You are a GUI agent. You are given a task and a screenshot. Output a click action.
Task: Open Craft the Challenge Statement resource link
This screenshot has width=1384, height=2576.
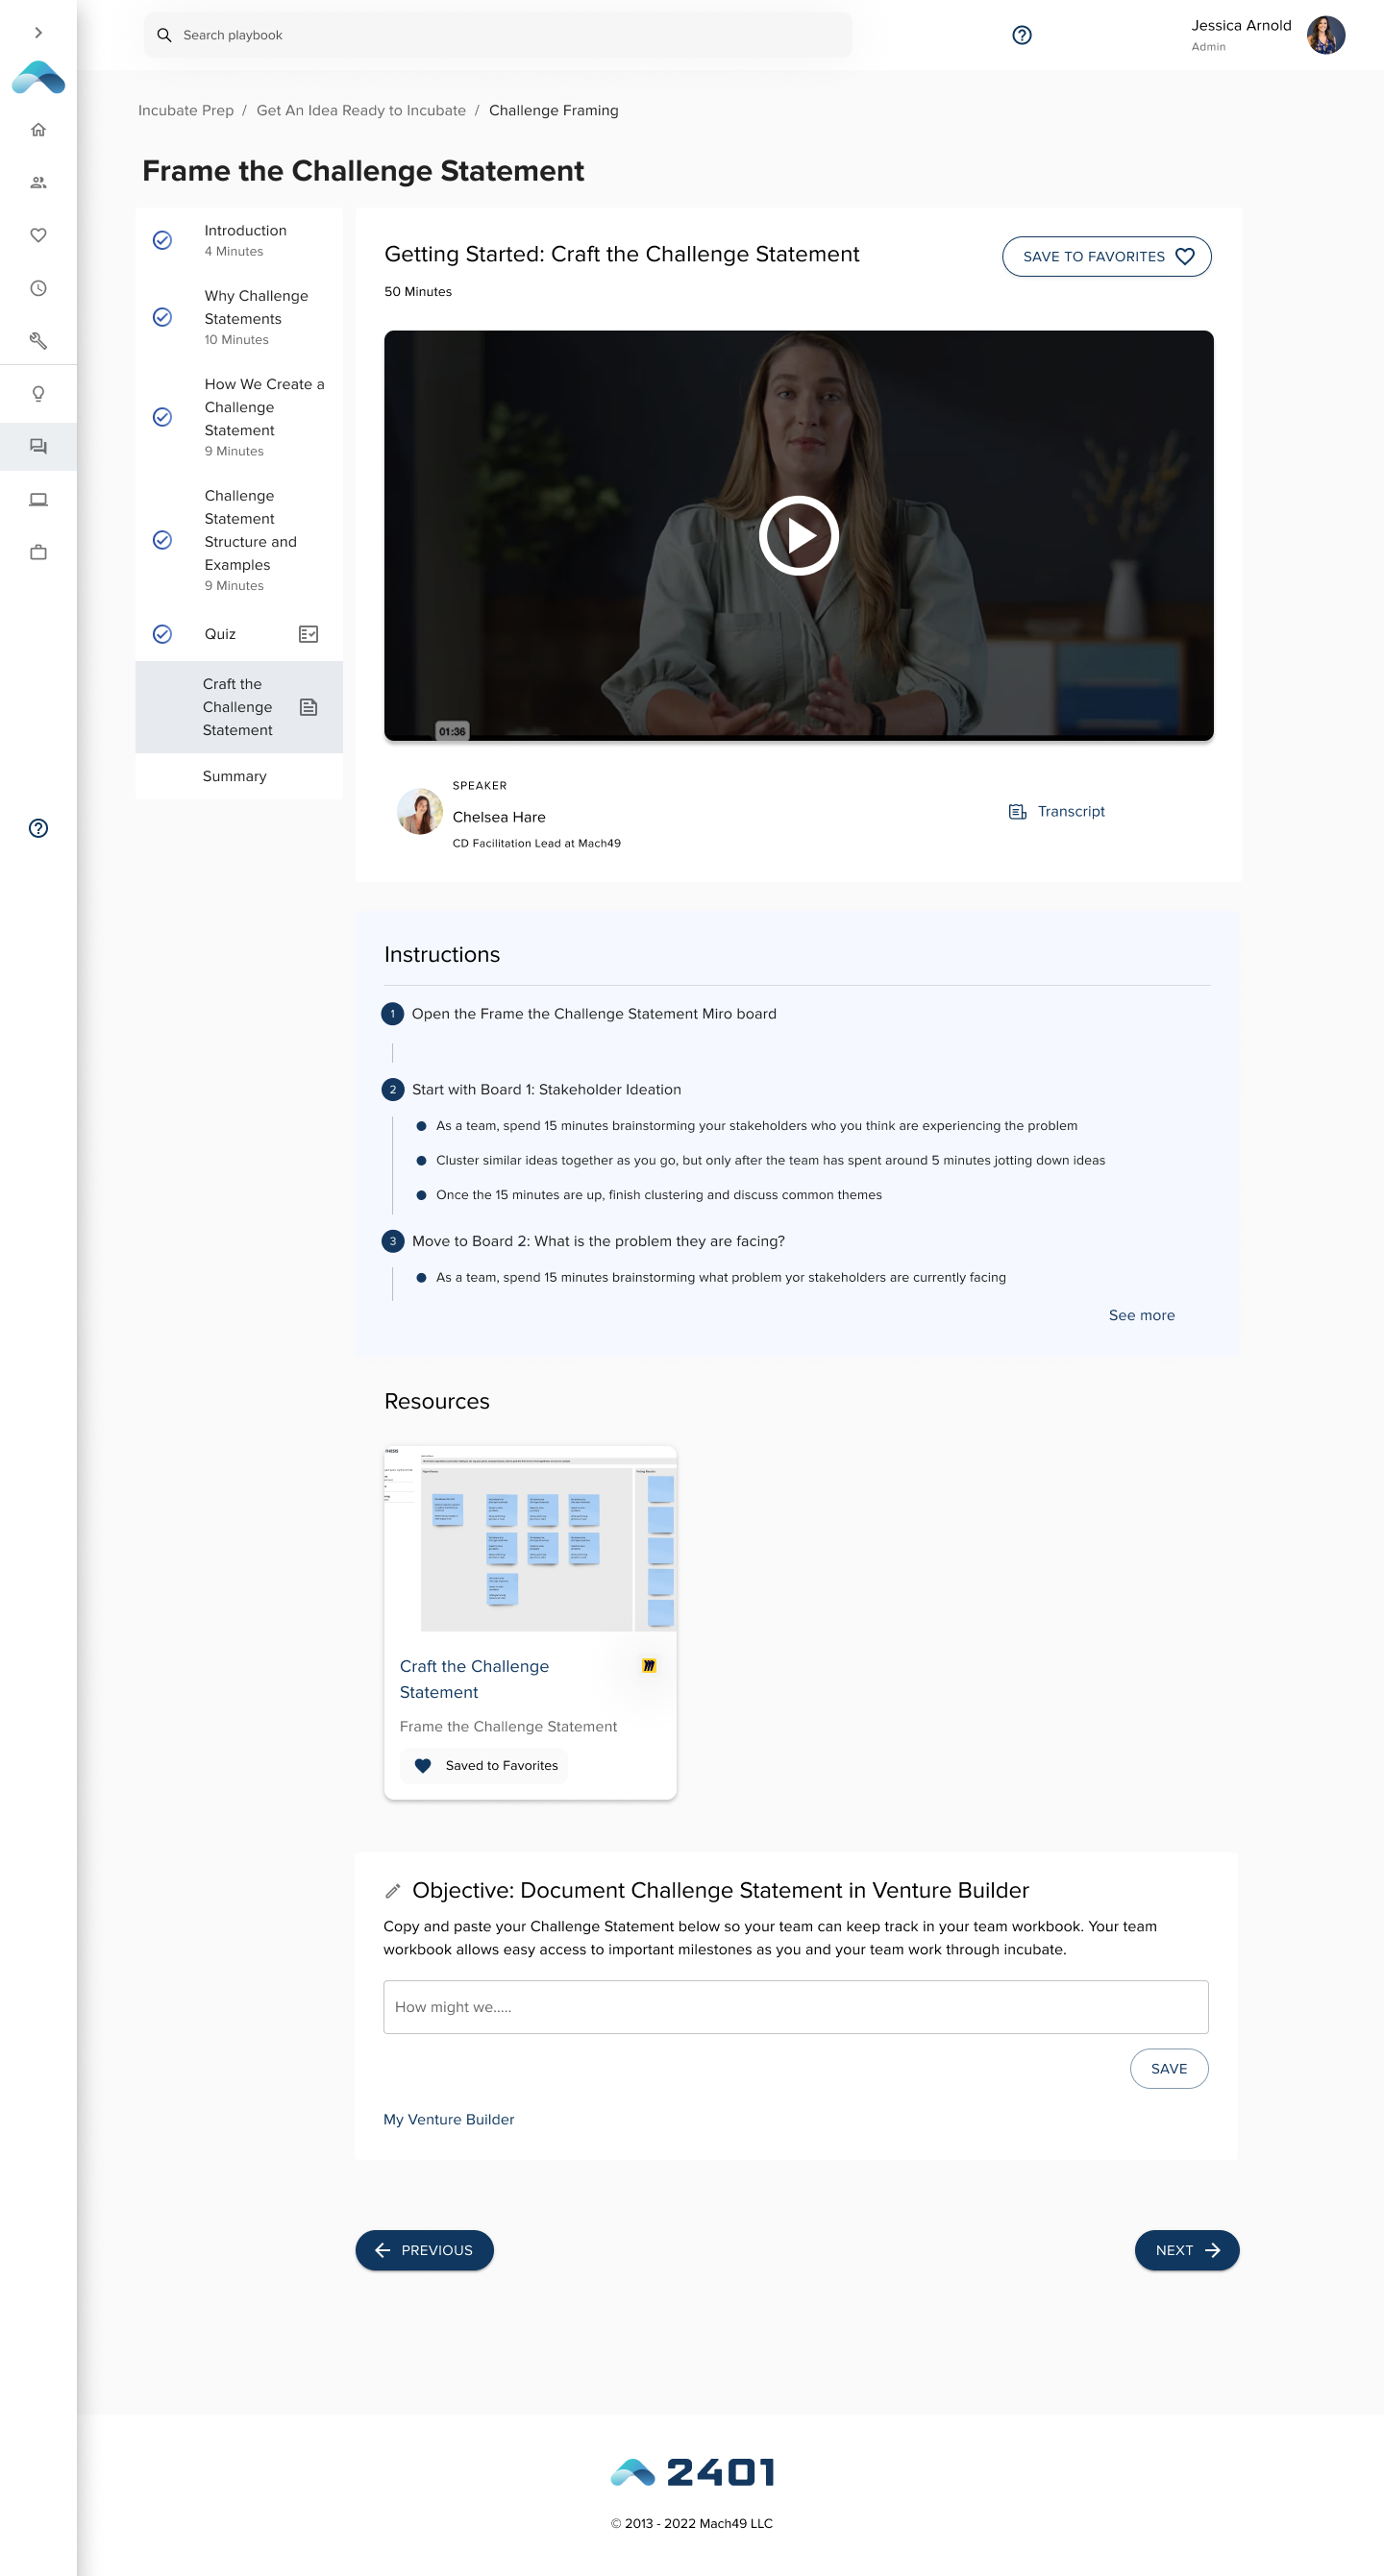tap(475, 1679)
